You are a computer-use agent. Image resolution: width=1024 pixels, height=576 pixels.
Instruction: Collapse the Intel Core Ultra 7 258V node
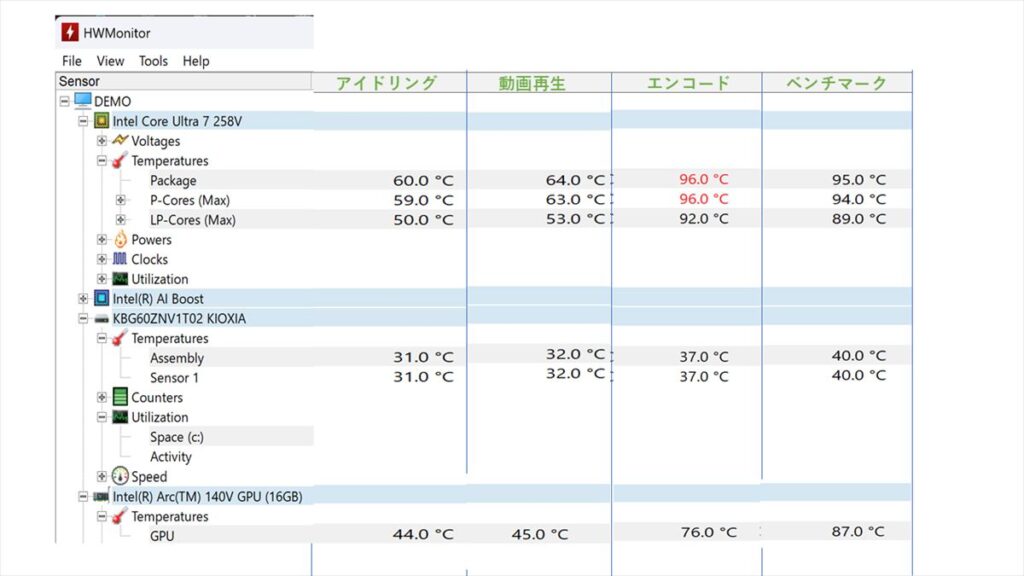pyautogui.click(x=83, y=121)
